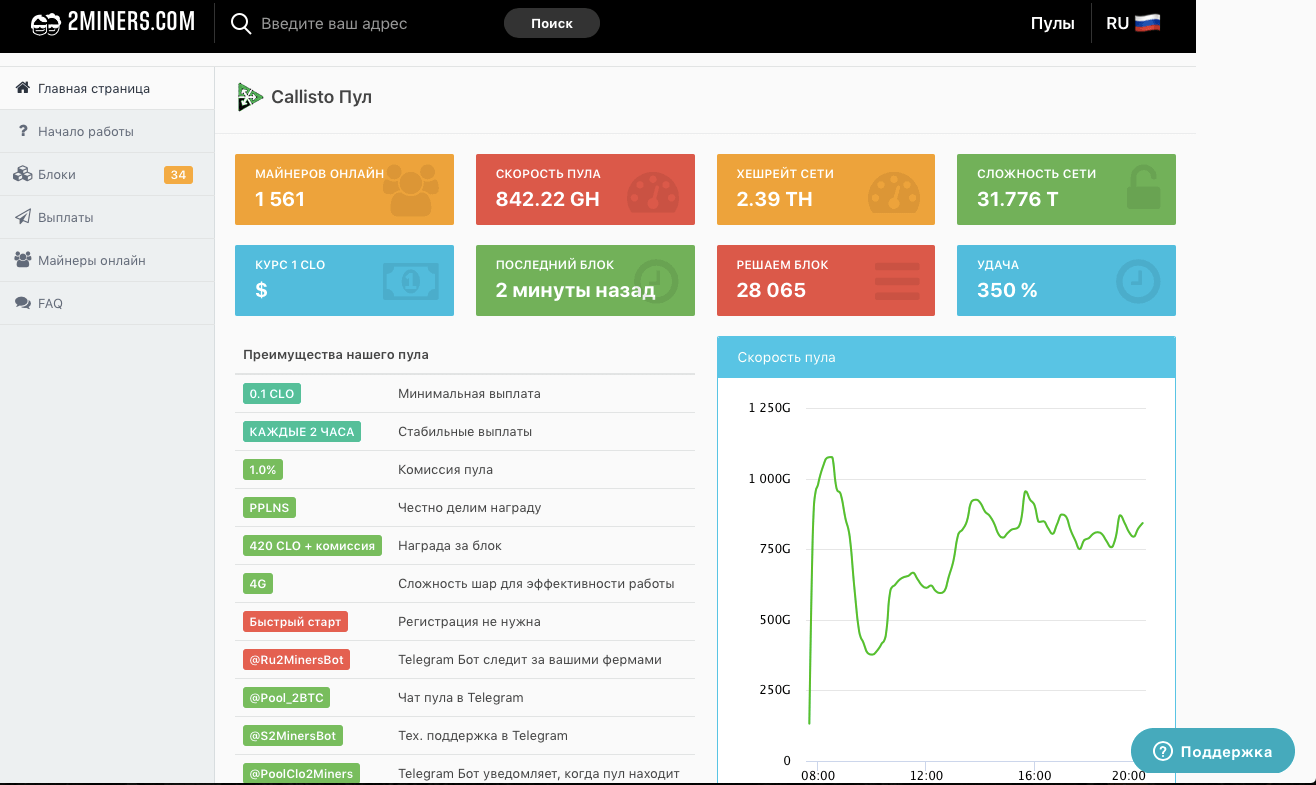Open the Поддержка support button
Screen dimensions: 1316x785
[x=1213, y=752]
